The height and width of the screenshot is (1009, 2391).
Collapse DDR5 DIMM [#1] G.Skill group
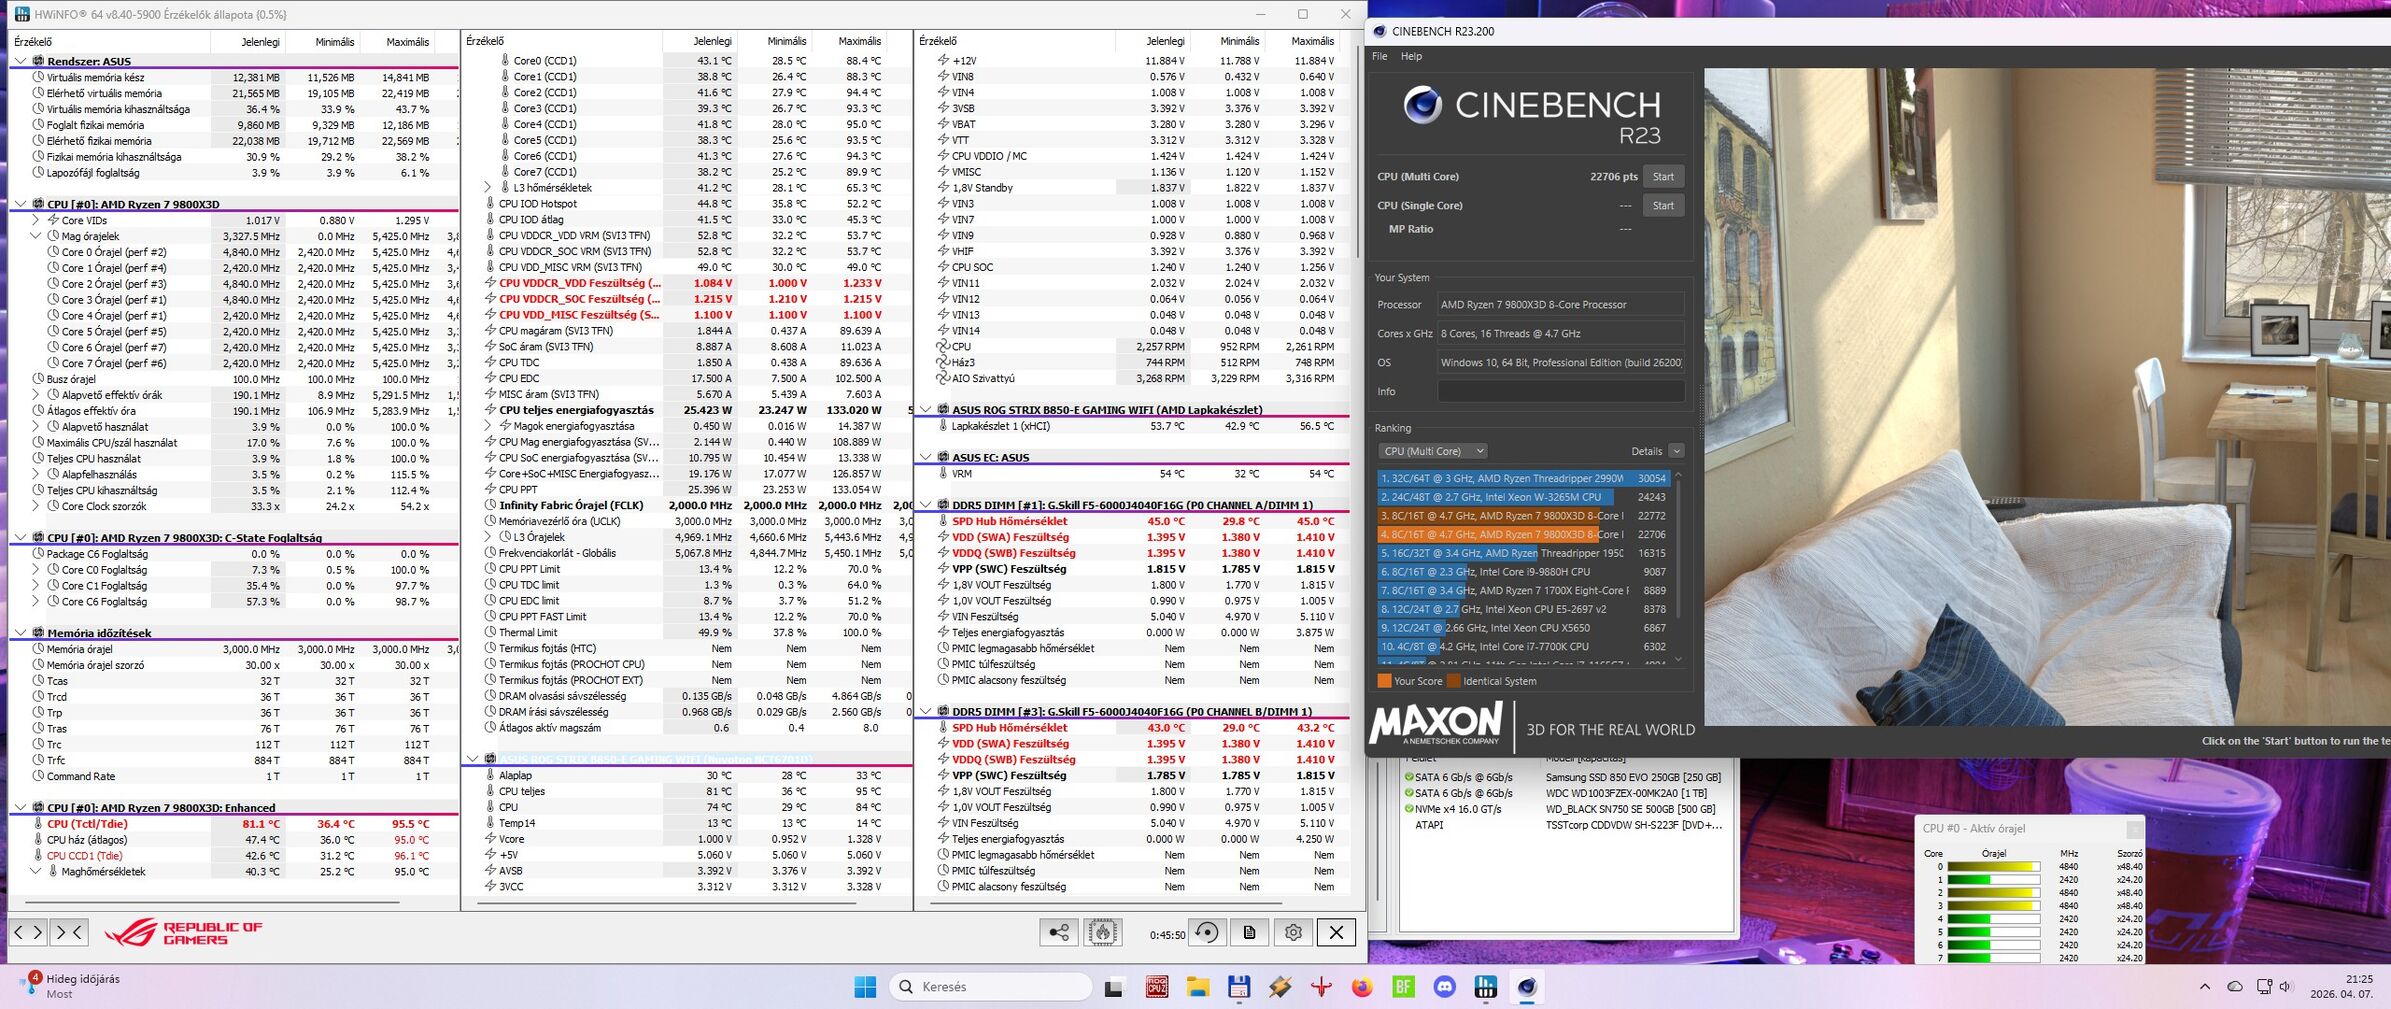[x=926, y=505]
